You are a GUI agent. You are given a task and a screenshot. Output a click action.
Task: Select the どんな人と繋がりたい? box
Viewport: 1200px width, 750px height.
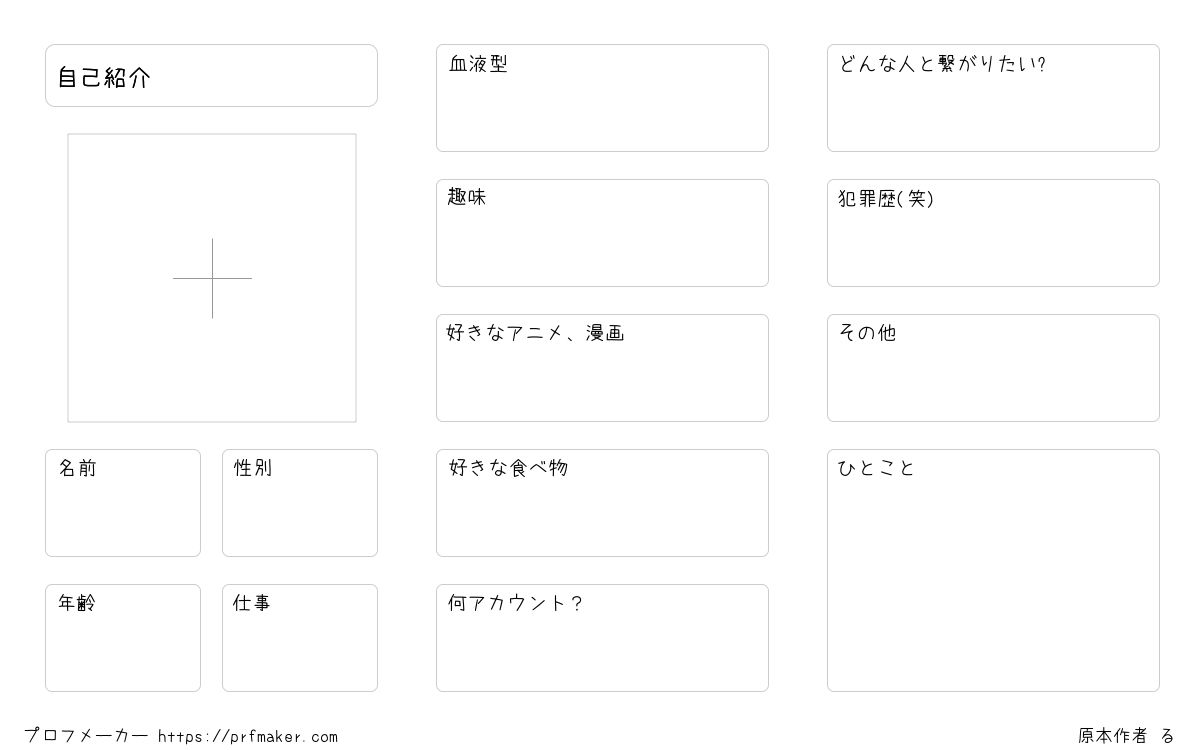pyautogui.click(x=993, y=98)
